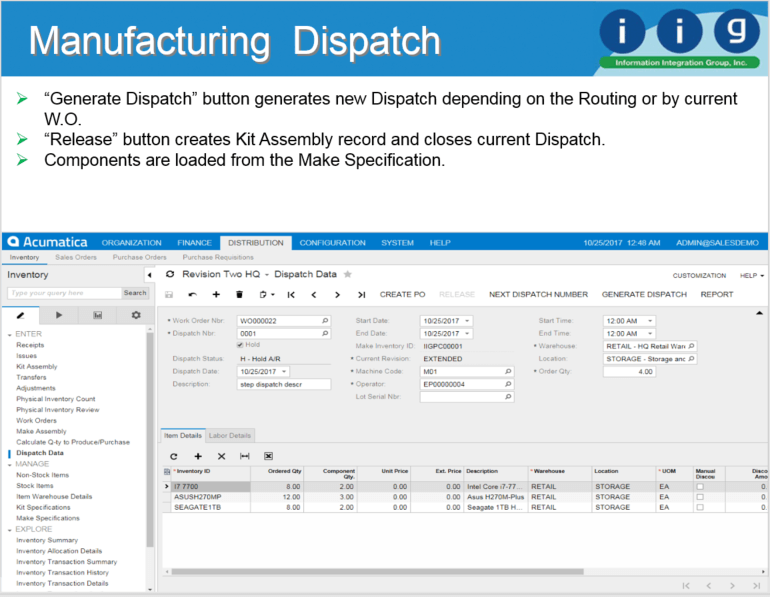Open the CUSTOMIZATION link
770x597 pixels.
click(699, 276)
